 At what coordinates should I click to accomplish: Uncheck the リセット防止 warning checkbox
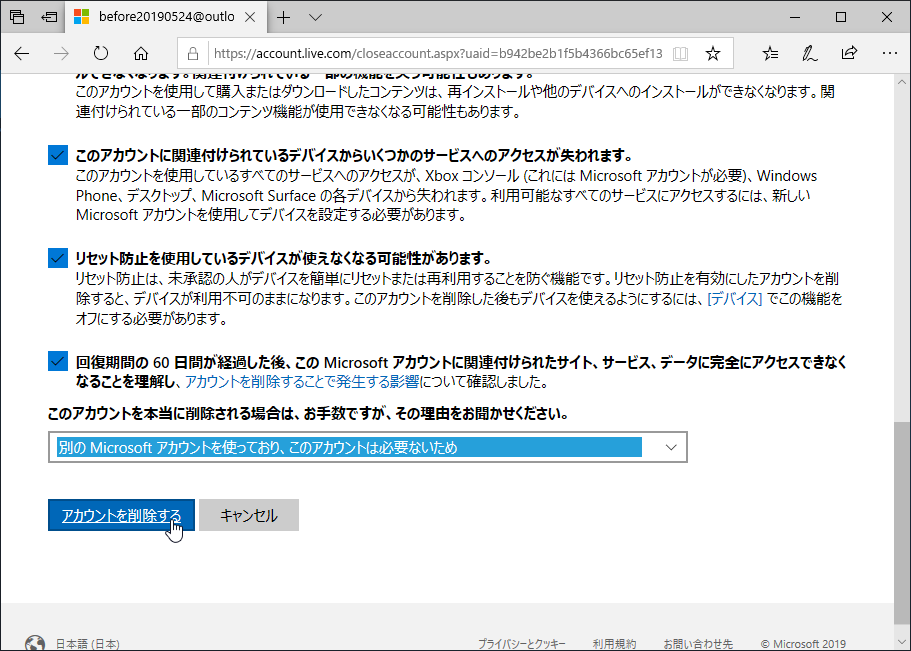[58, 257]
